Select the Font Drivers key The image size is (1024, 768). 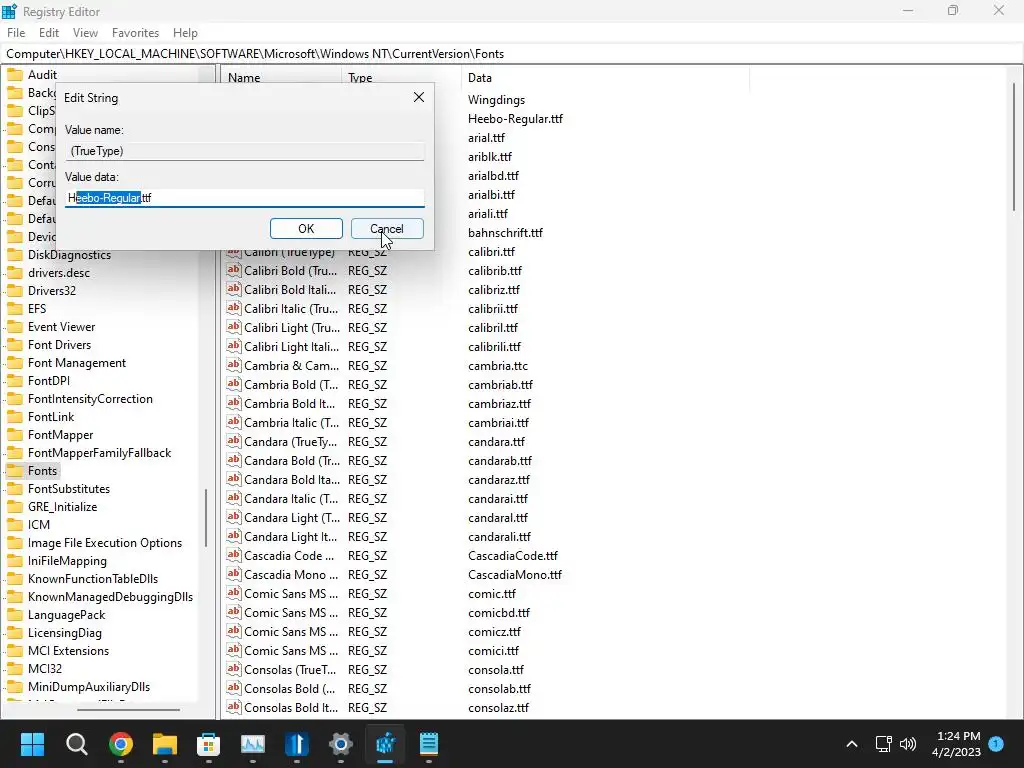(x=59, y=344)
